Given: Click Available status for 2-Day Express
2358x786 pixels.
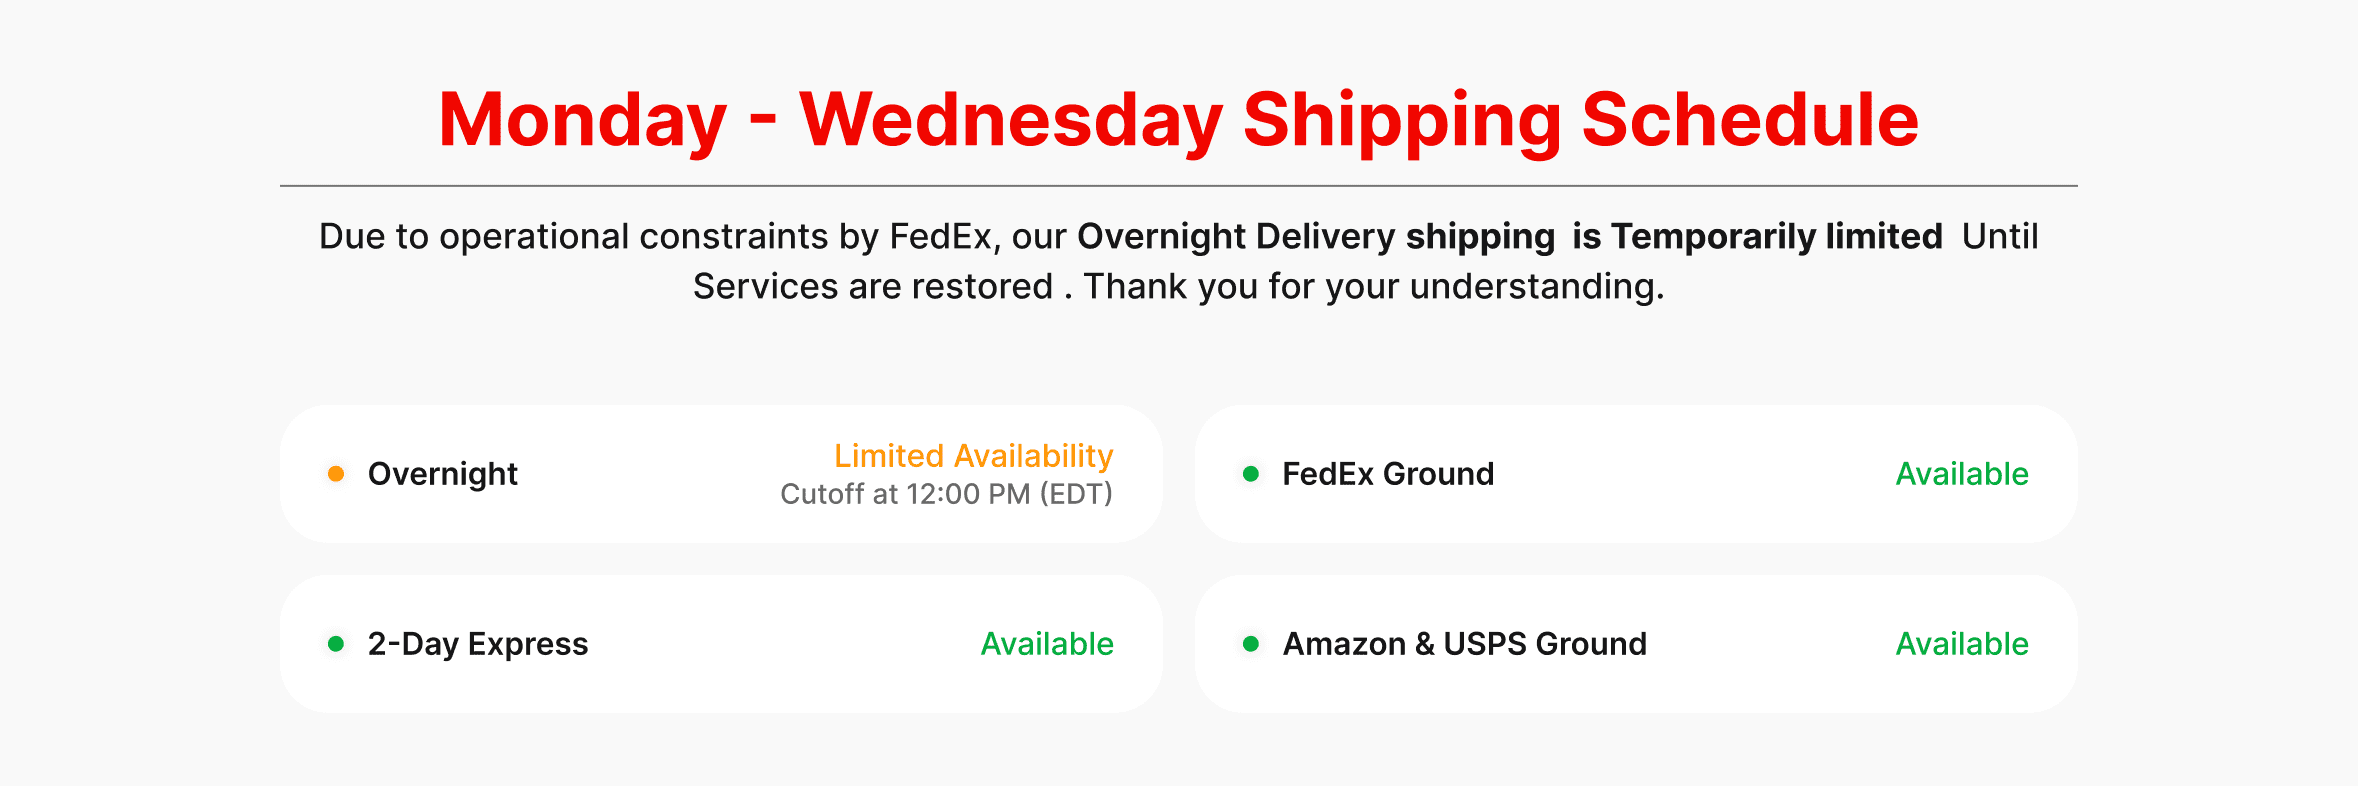Looking at the screenshot, I should point(1046,644).
